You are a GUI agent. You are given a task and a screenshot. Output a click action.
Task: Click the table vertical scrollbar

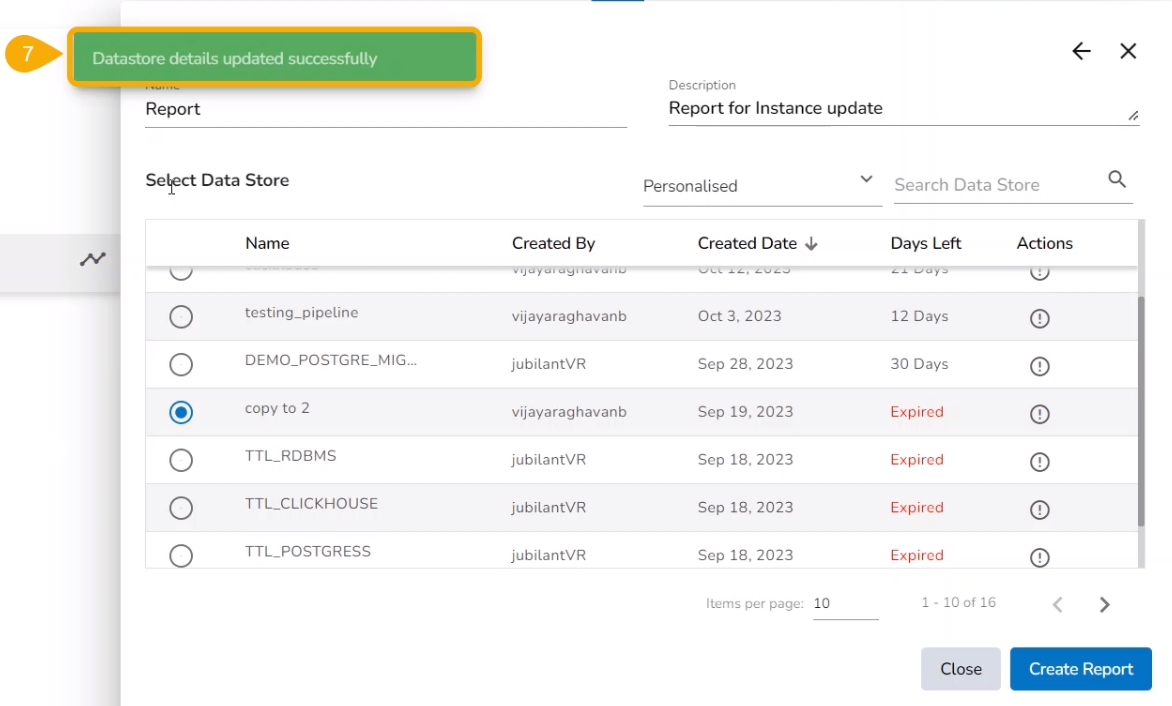(1141, 410)
